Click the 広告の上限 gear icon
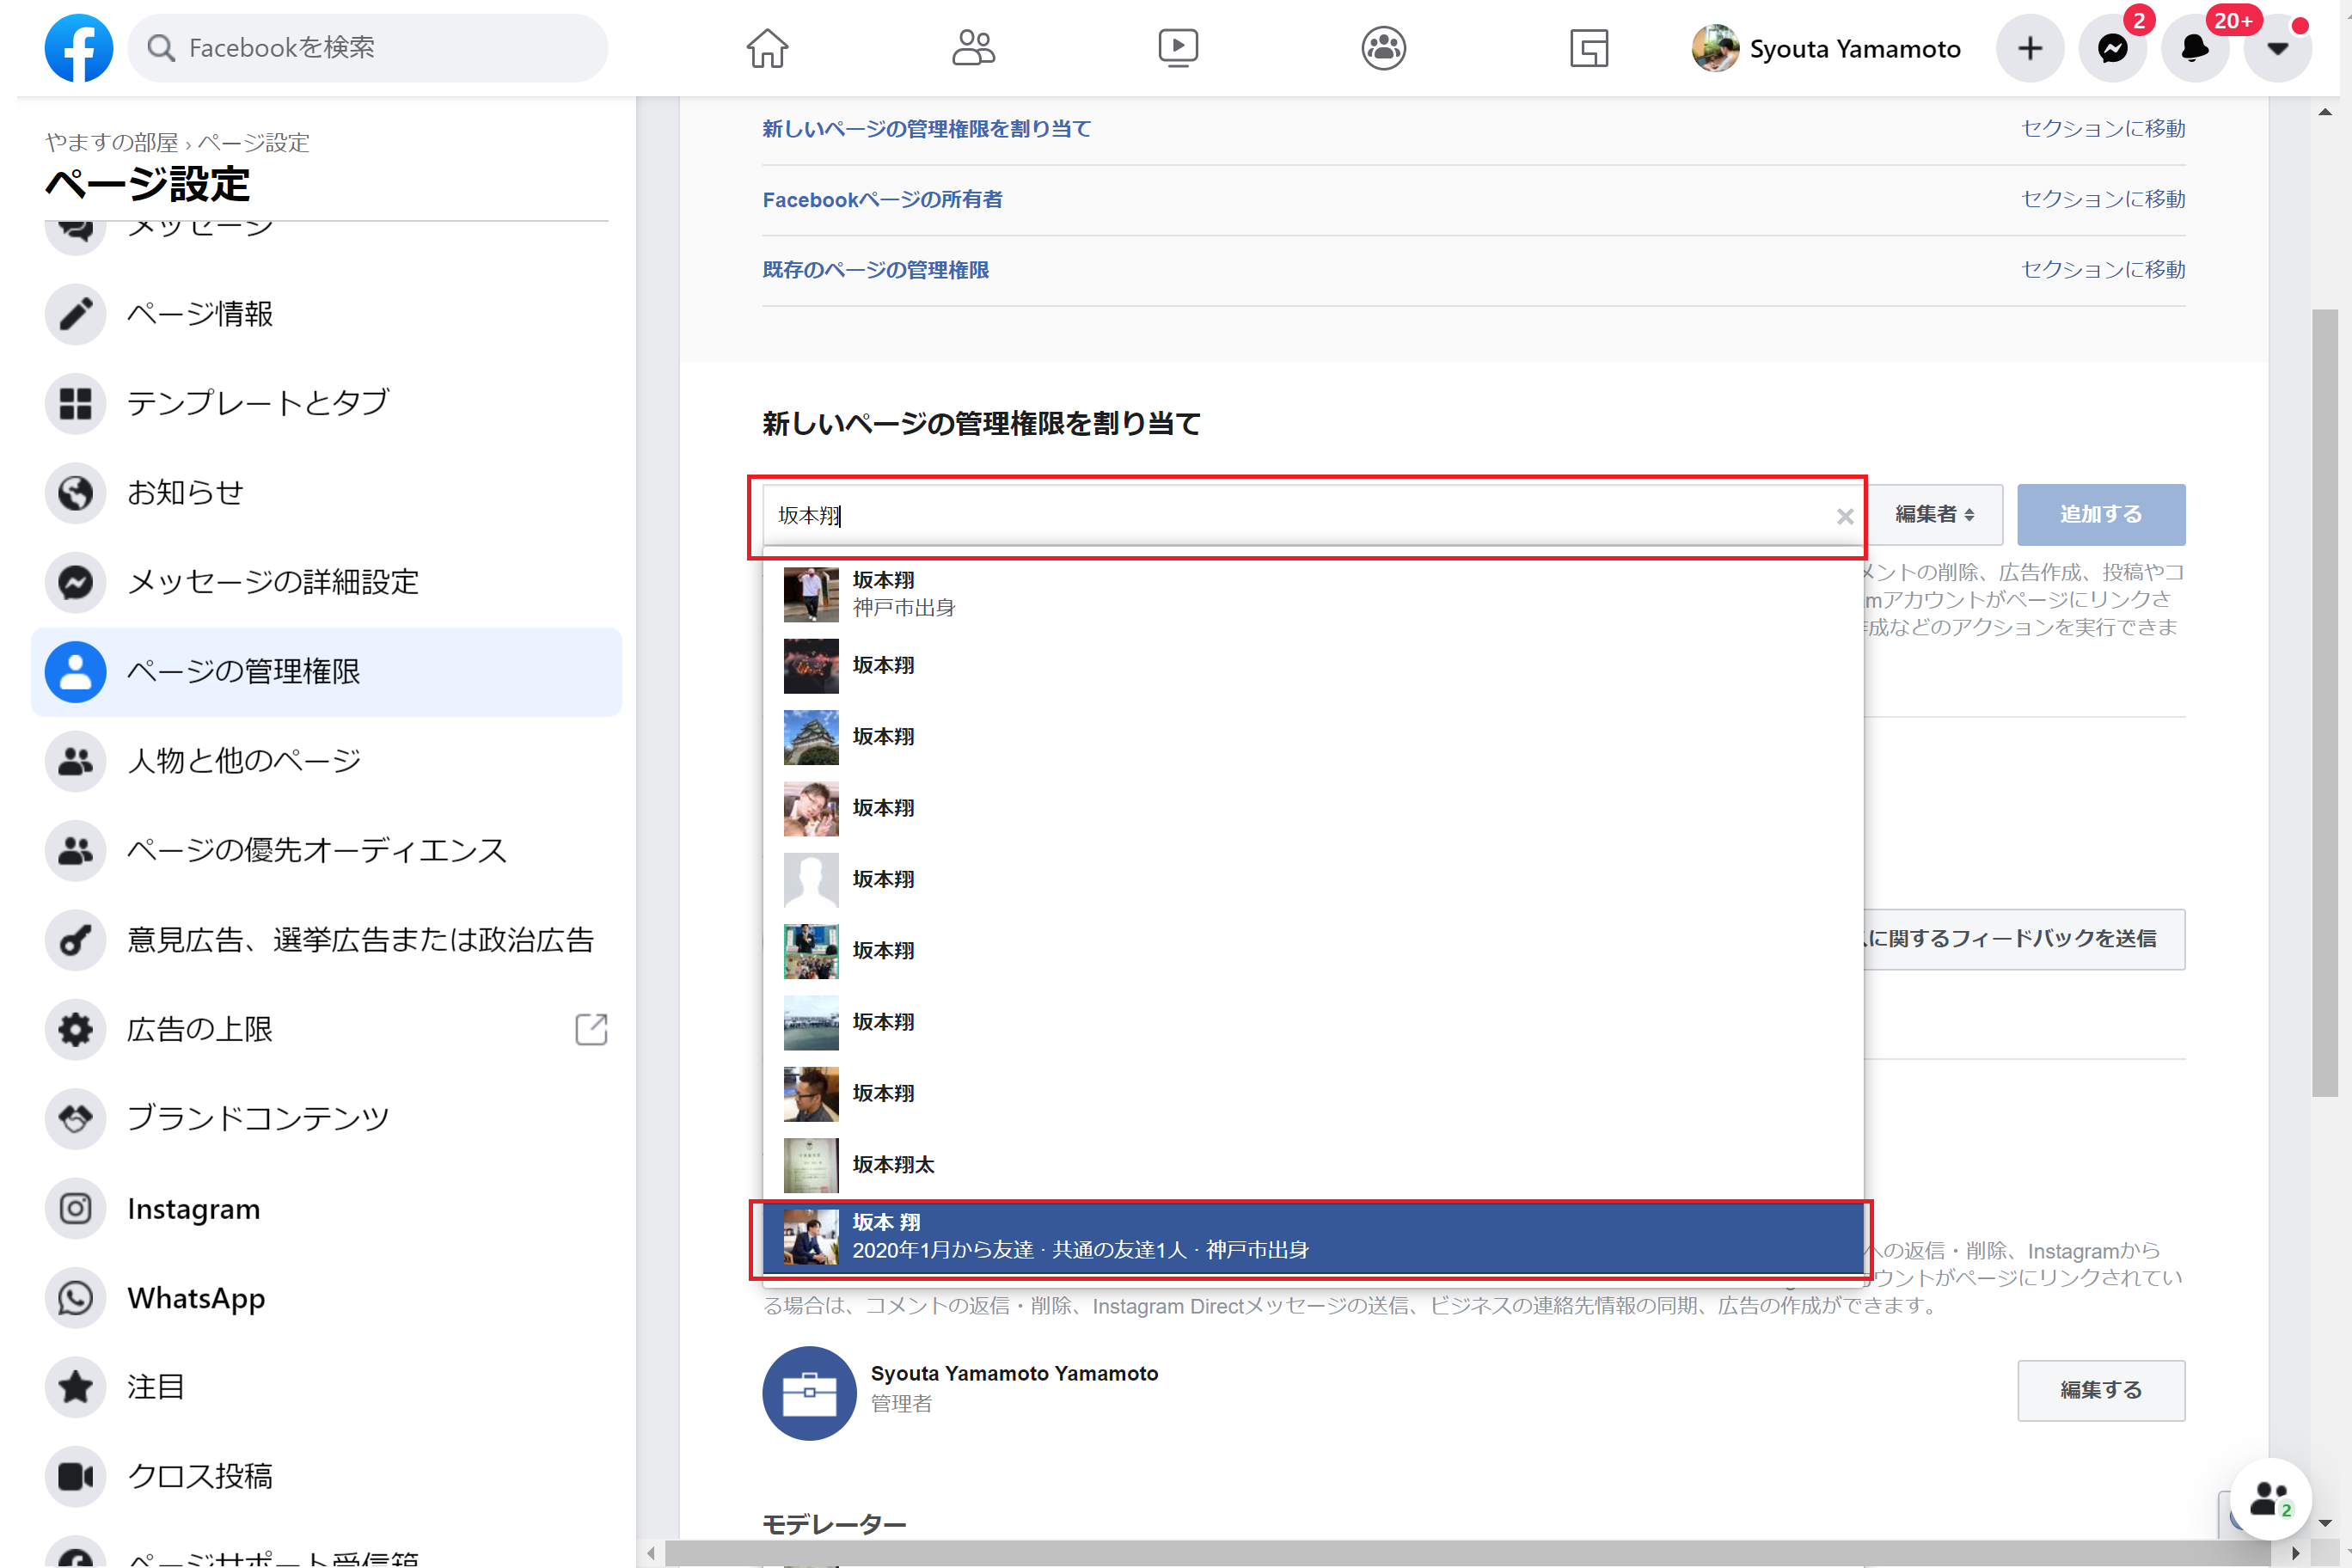Image resolution: width=2352 pixels, height=1568 pixels. coord(75,1029)
